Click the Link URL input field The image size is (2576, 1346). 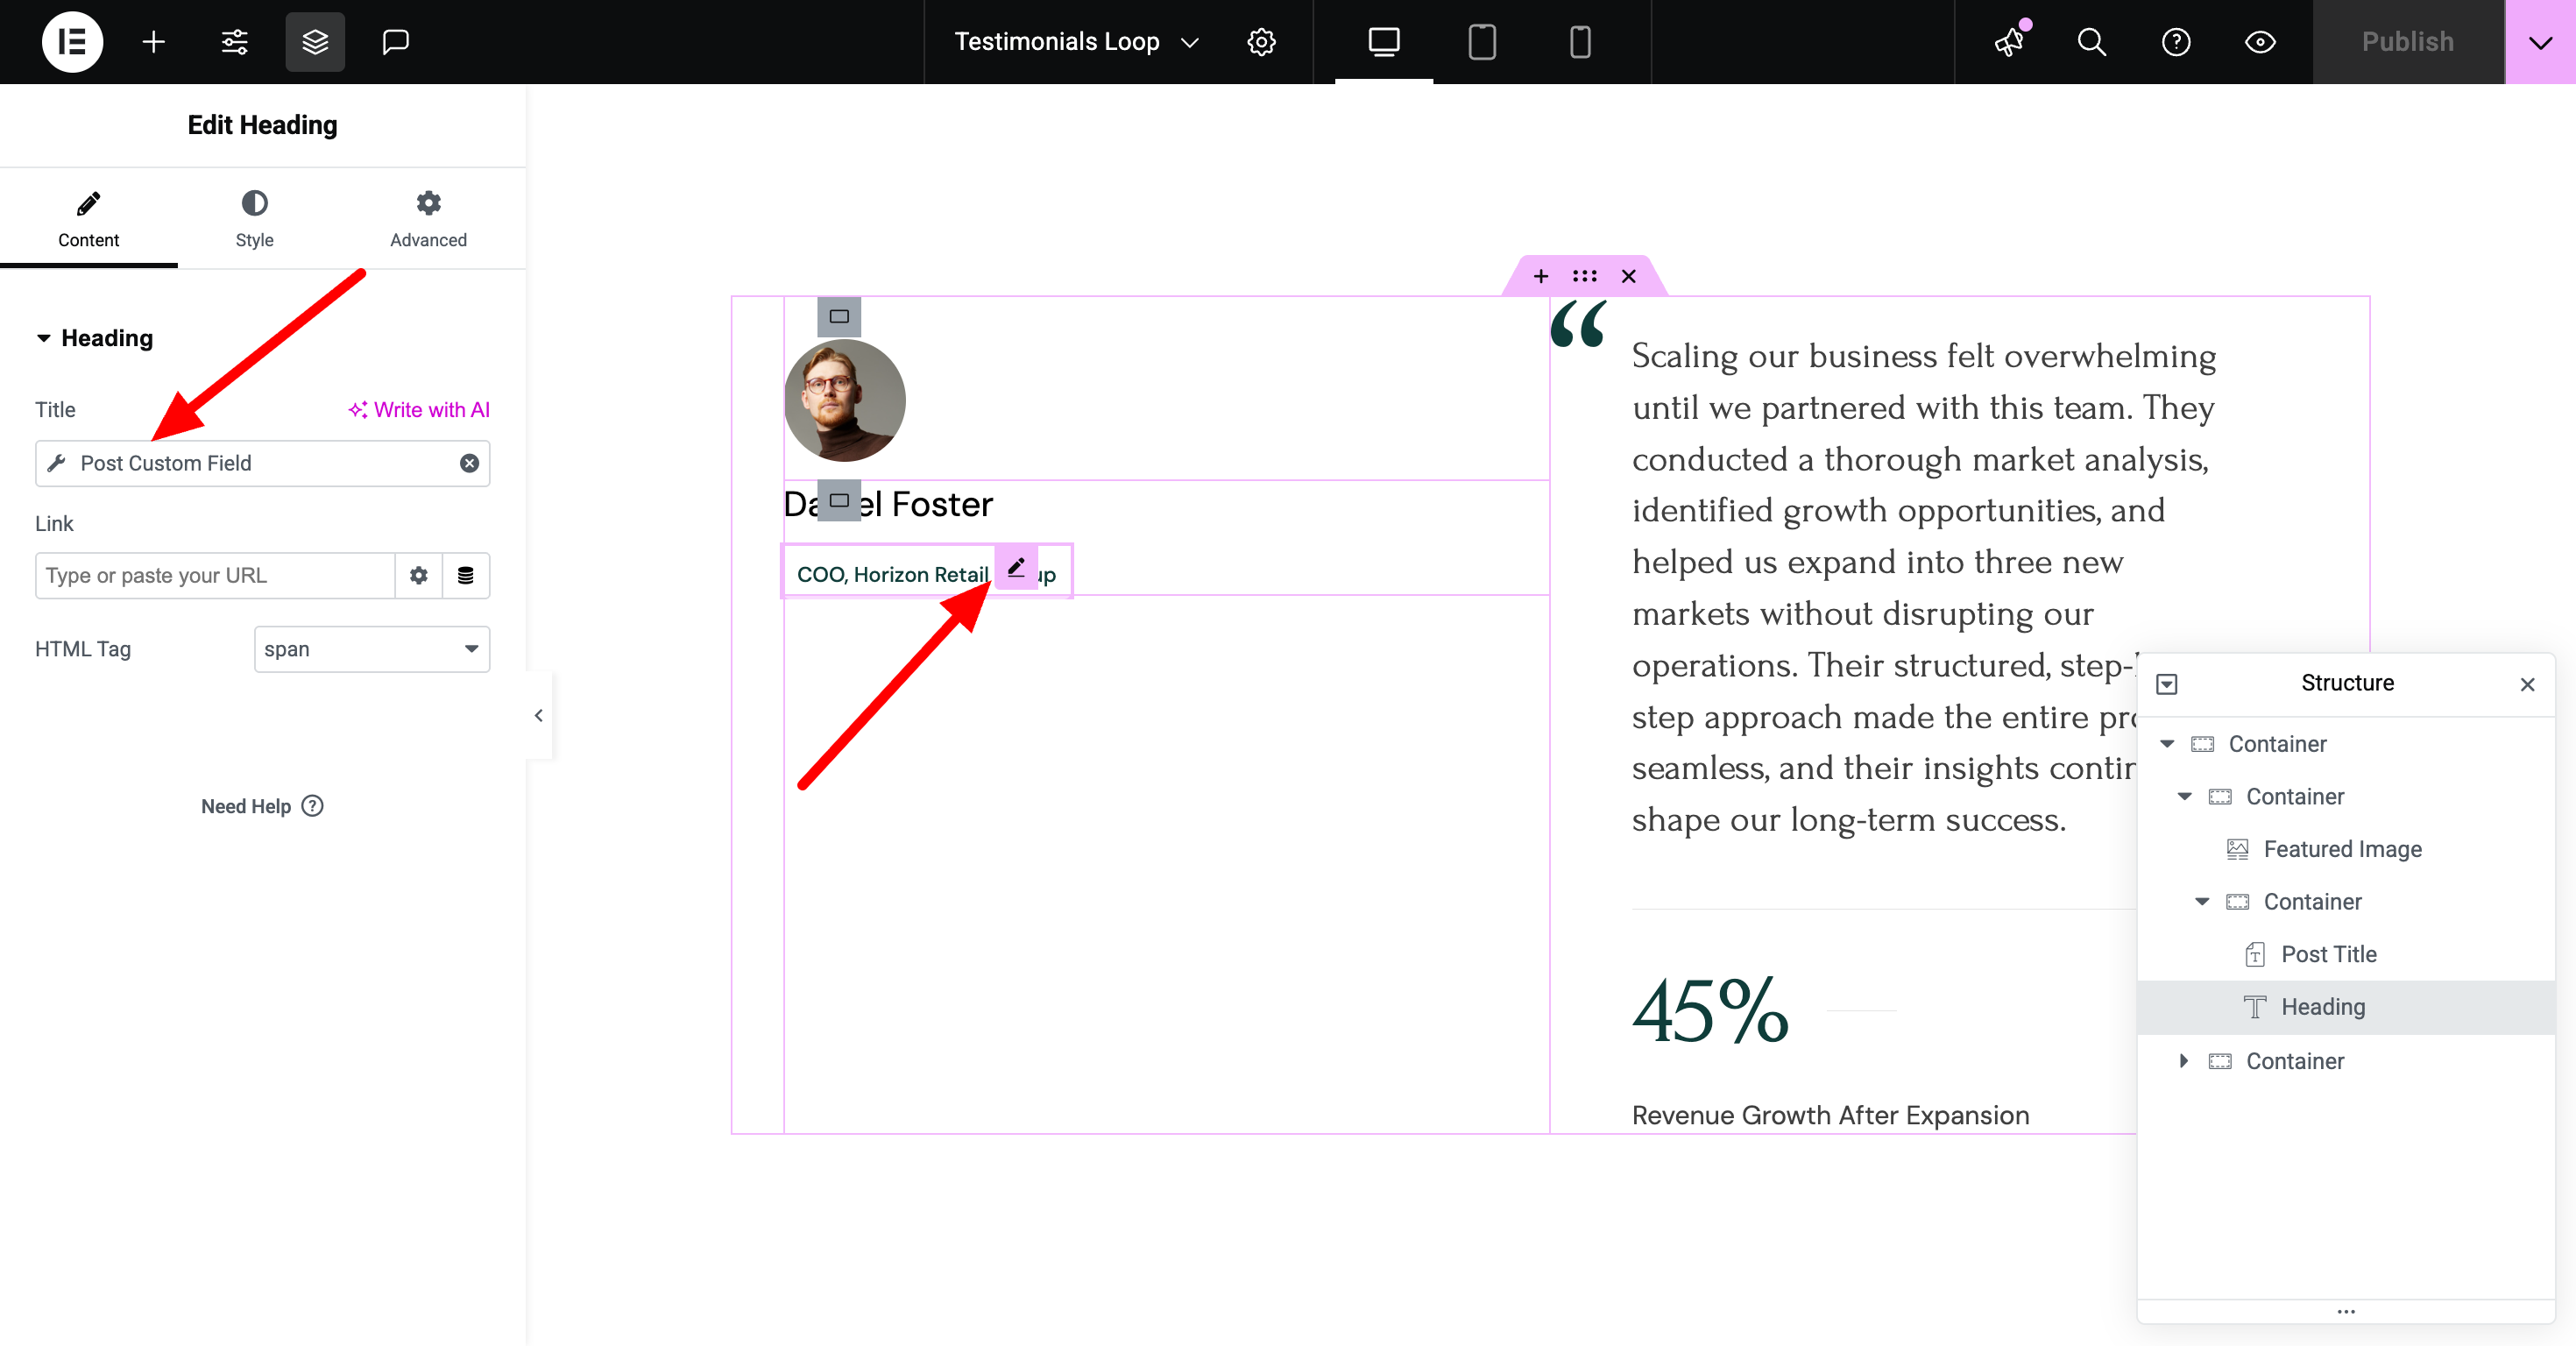(215, 575)
